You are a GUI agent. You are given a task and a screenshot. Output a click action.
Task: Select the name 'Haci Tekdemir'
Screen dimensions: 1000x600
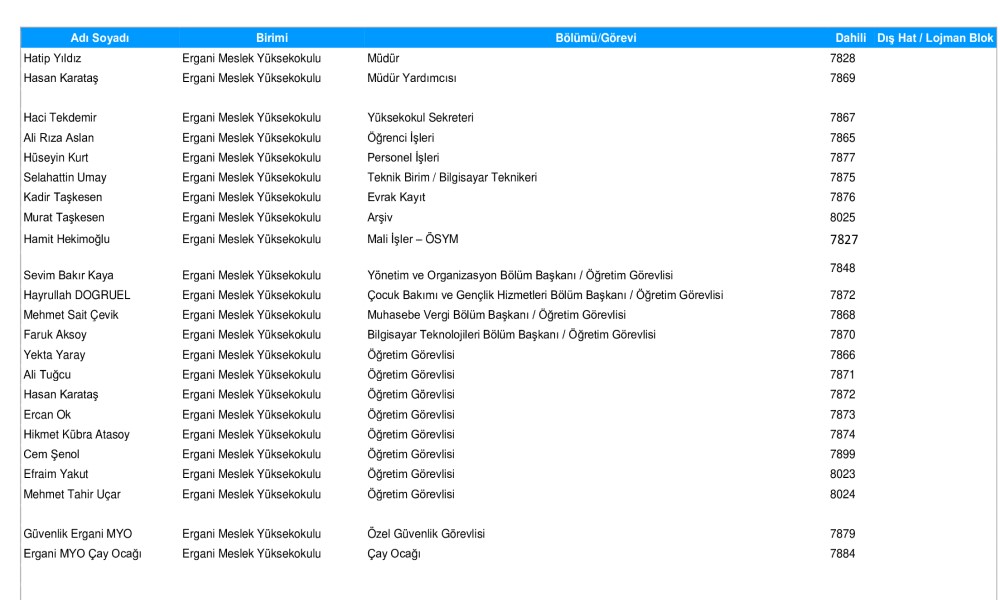tap(60, 118)
